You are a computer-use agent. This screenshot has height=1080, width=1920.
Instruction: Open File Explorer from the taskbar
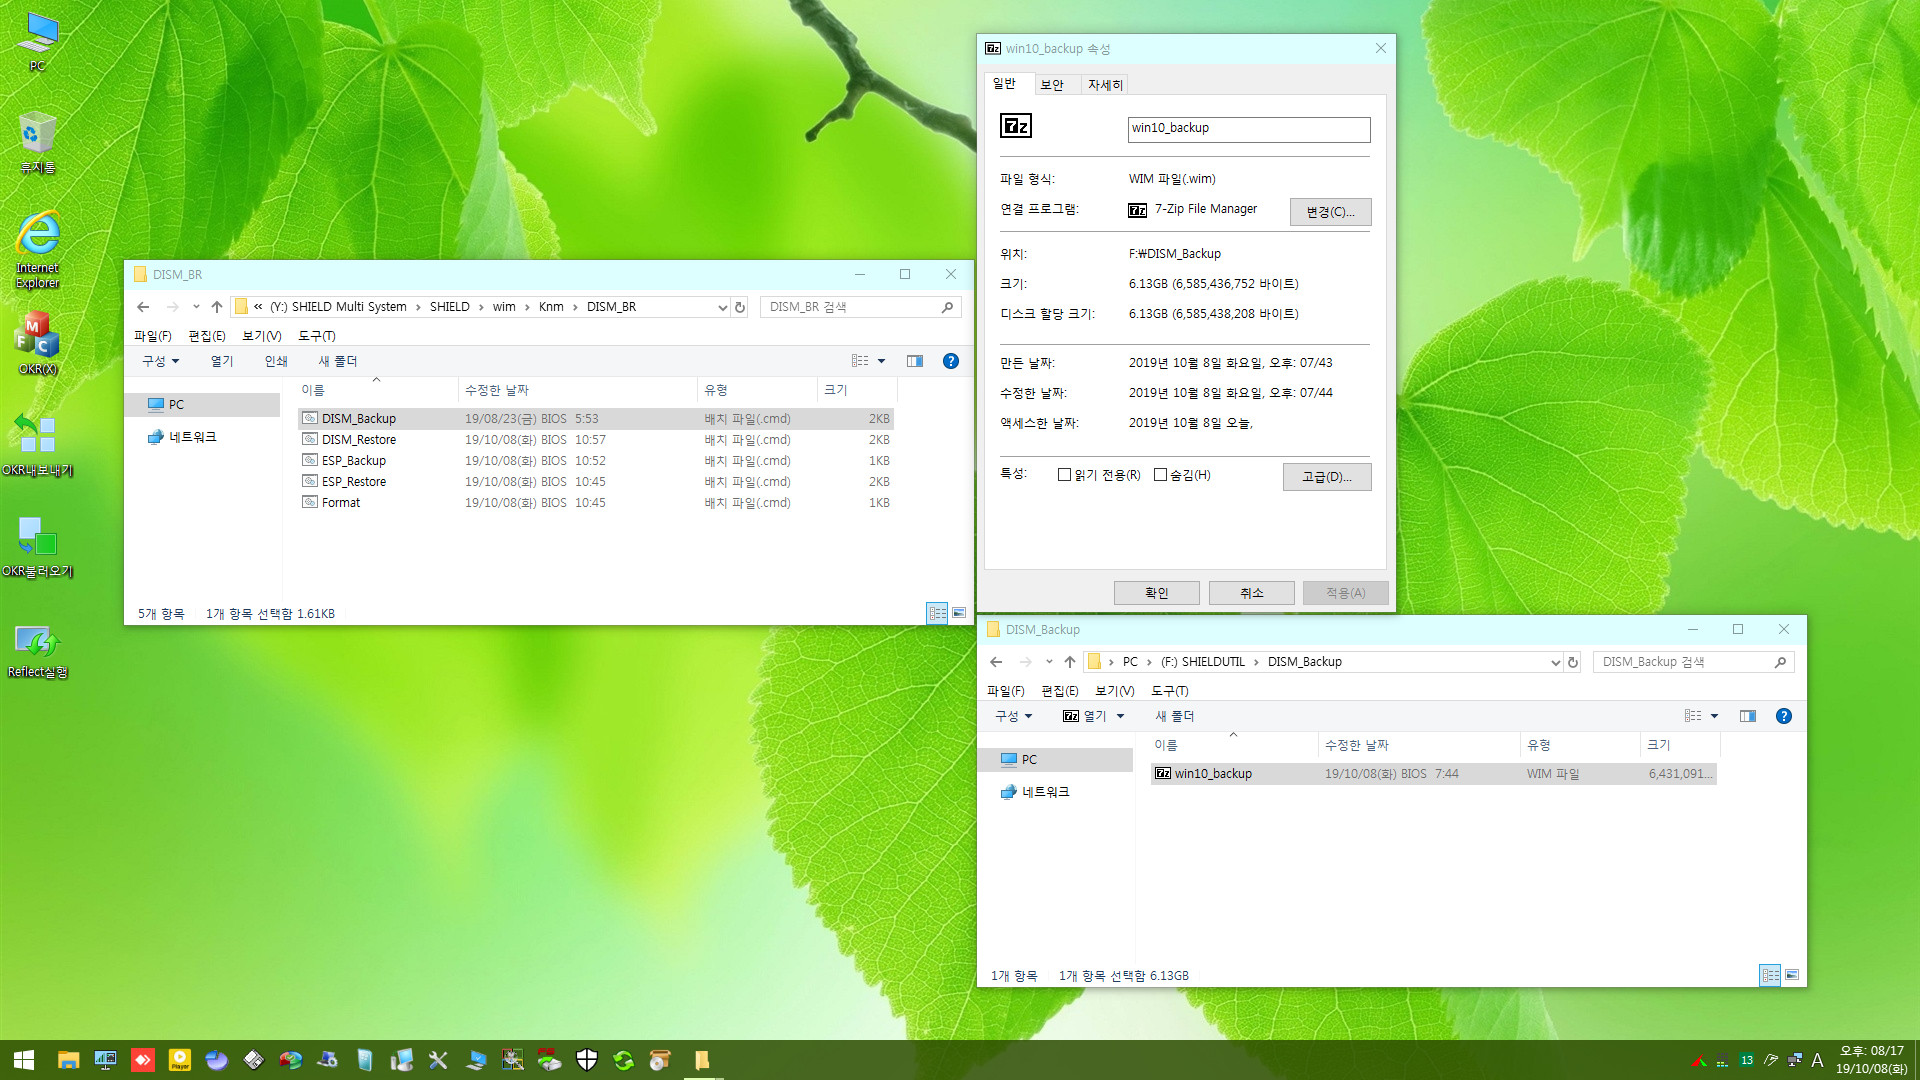point(68,1060)
